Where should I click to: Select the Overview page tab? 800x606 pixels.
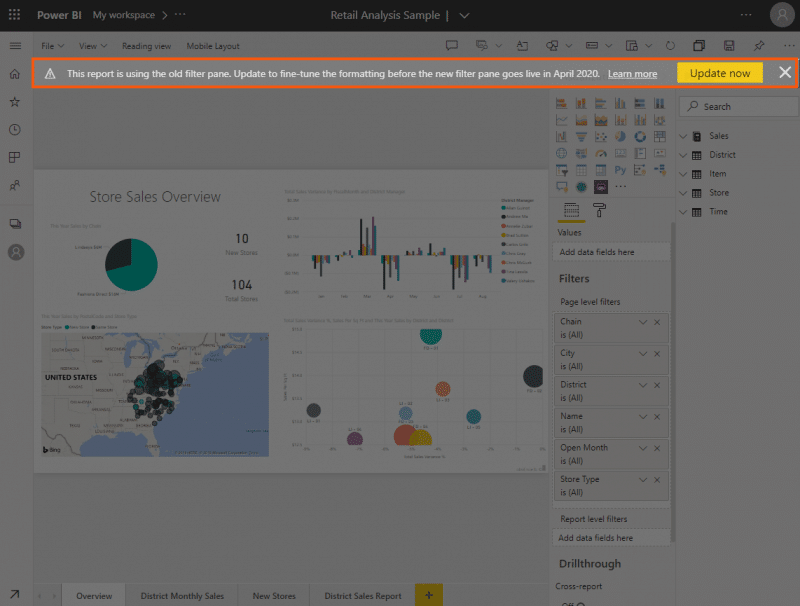[x=94, y=595]
